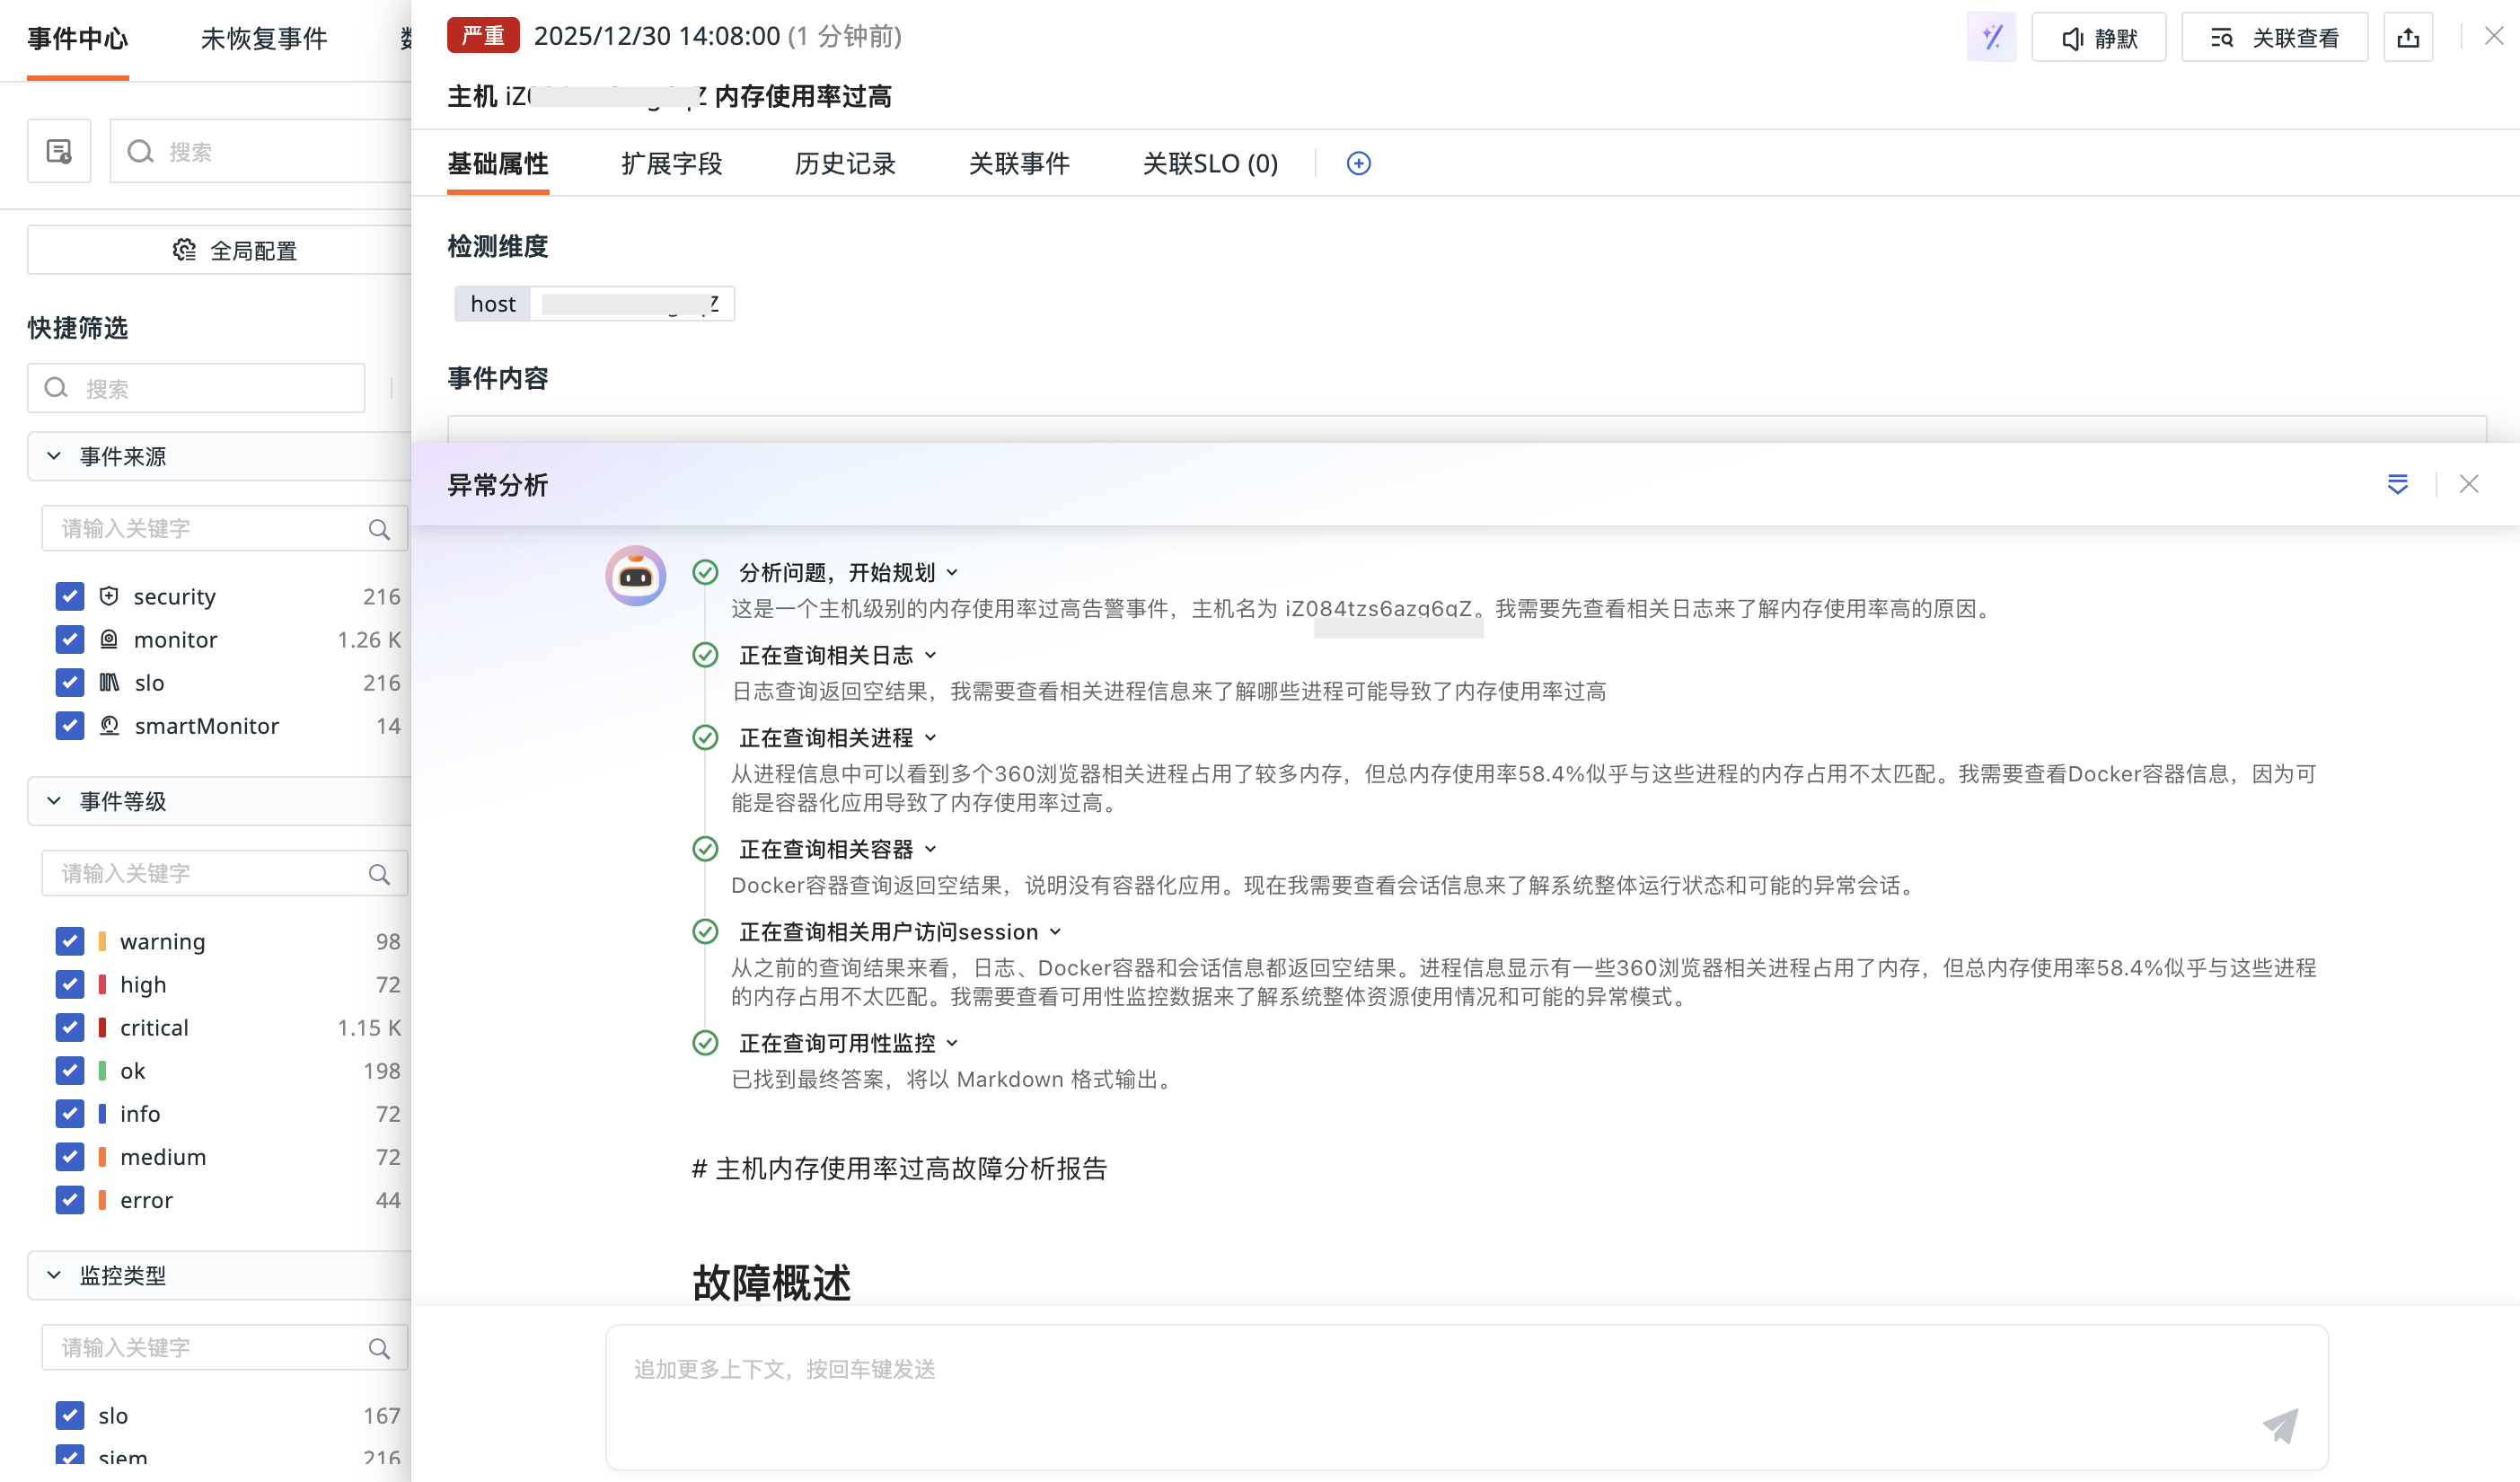This screenshot has height=1482, width=2520.
Task: Toggle the critical level checkbox
Action: (x=69, y=1028)
